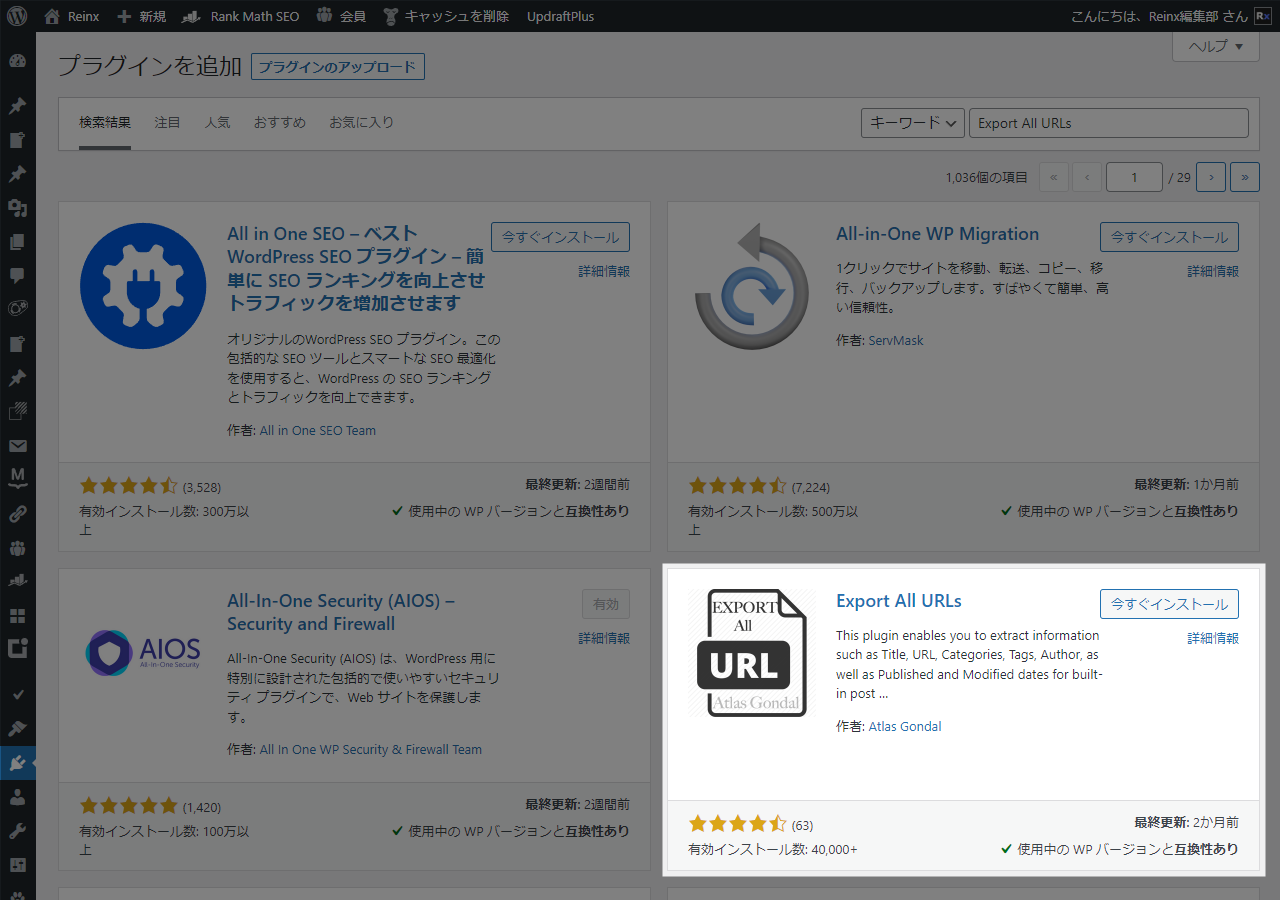Open the members group icon in sidebar

pyautogui.click(x=17, y=548)
